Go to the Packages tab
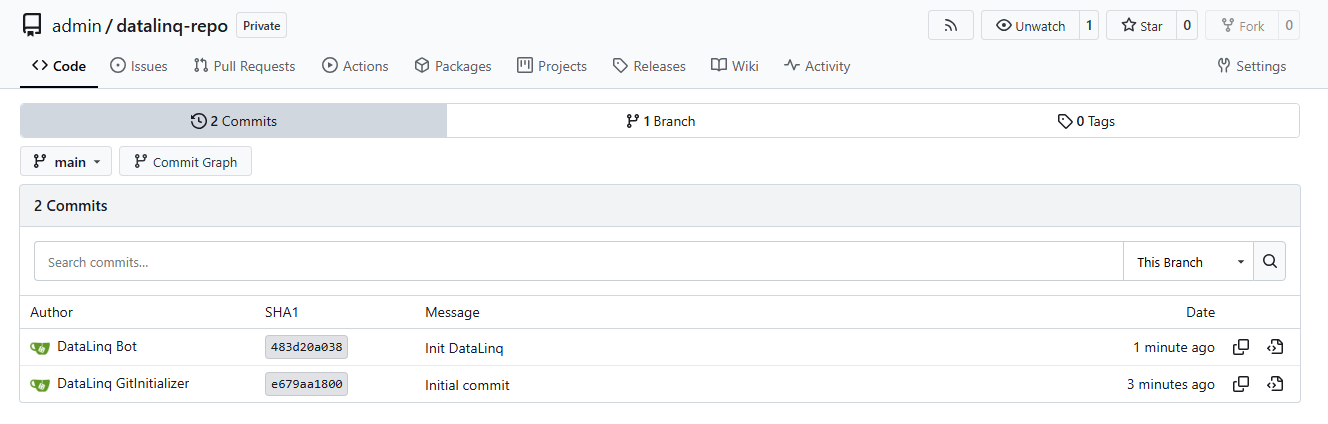The image size is (1328, 424). [453, 66]
